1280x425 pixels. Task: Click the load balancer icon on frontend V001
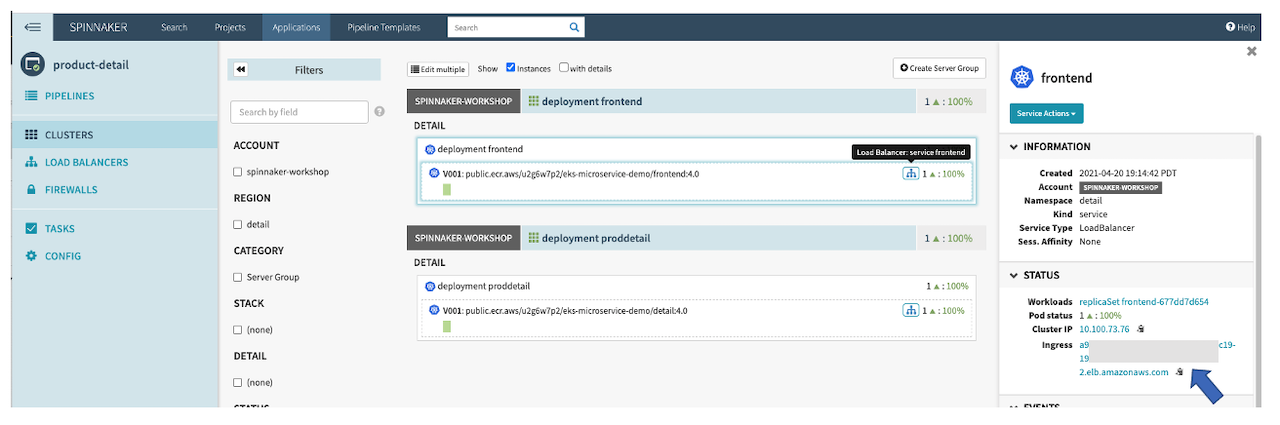tap(910, 173)
